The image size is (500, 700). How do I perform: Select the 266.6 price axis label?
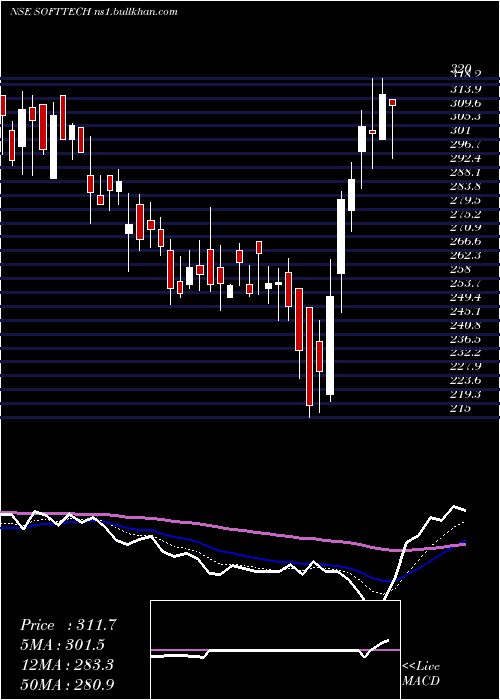coord(467,242)
